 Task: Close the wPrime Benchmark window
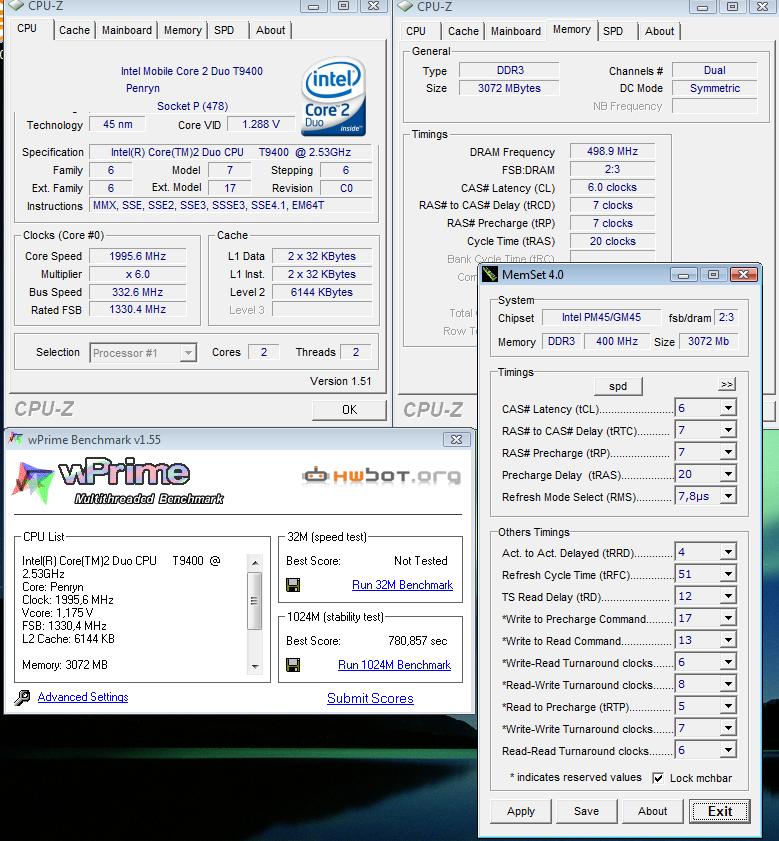(456, 439)
